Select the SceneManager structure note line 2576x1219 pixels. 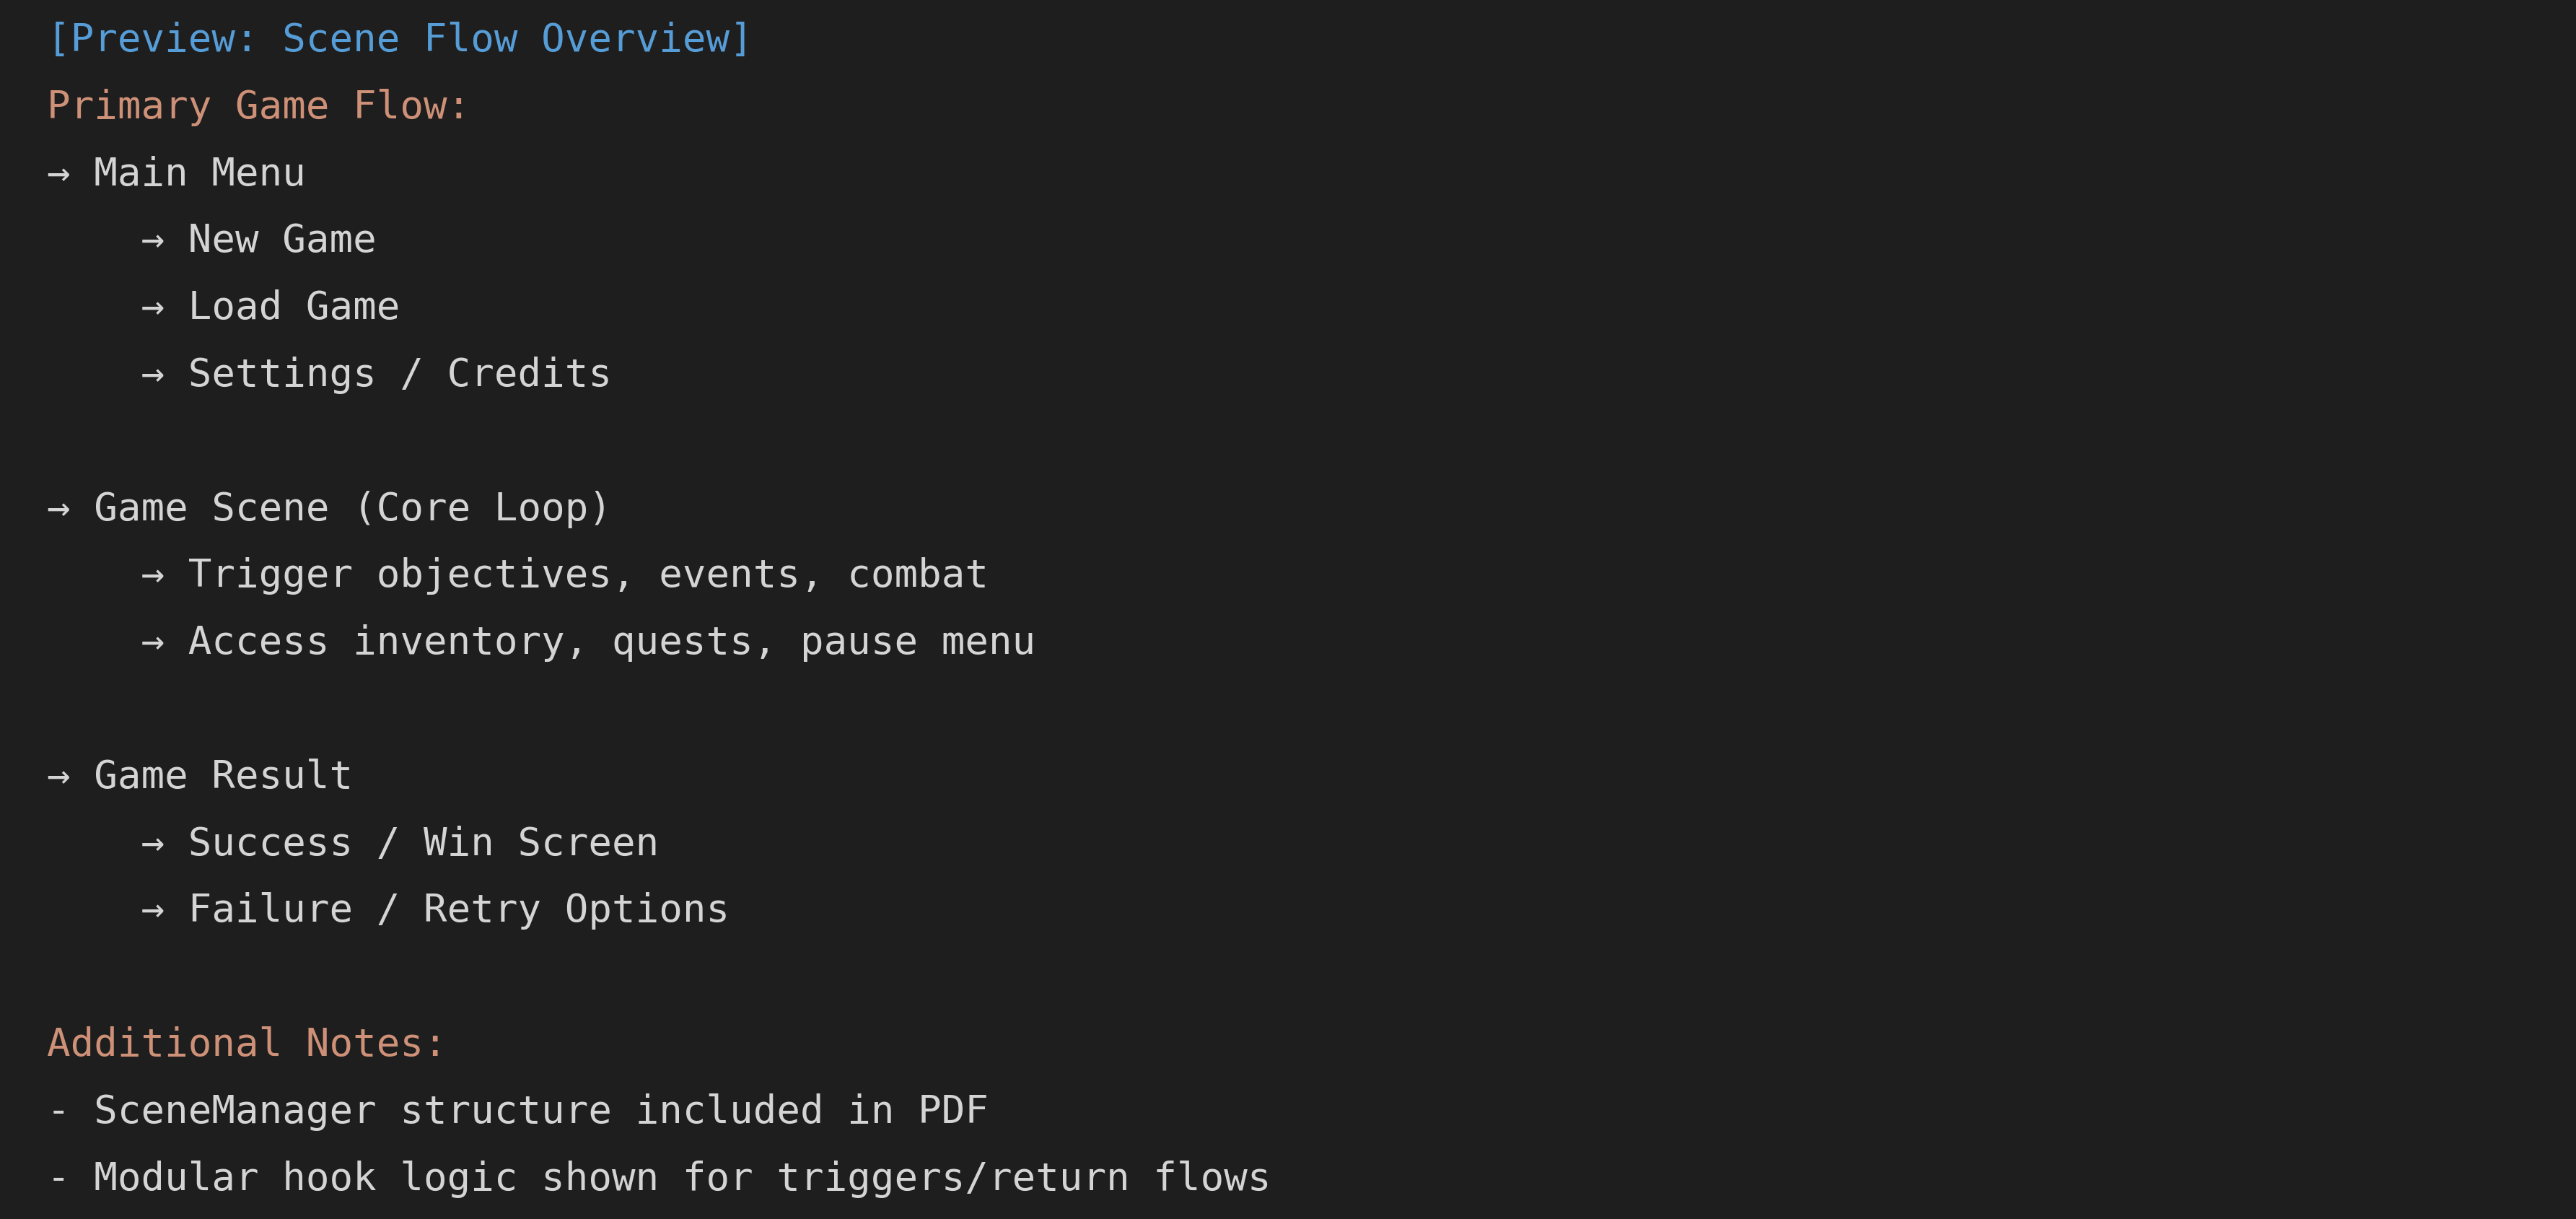click(x=517, y=1111)
